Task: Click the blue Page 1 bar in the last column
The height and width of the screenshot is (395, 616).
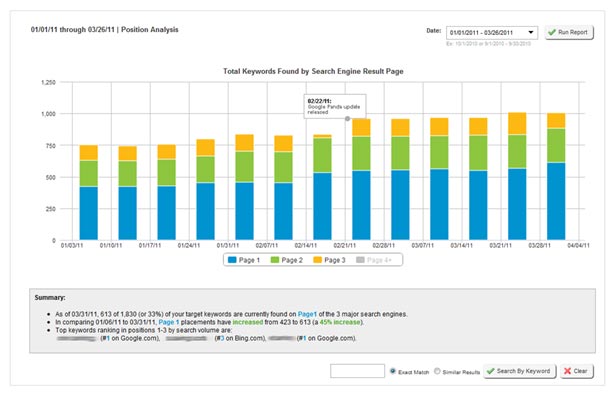Action: (556, 201)
